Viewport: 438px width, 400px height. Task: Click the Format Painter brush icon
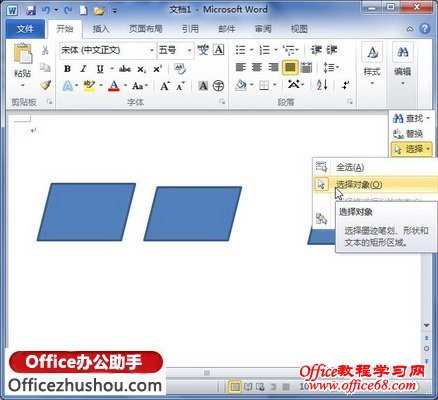[x=45, y=85]
